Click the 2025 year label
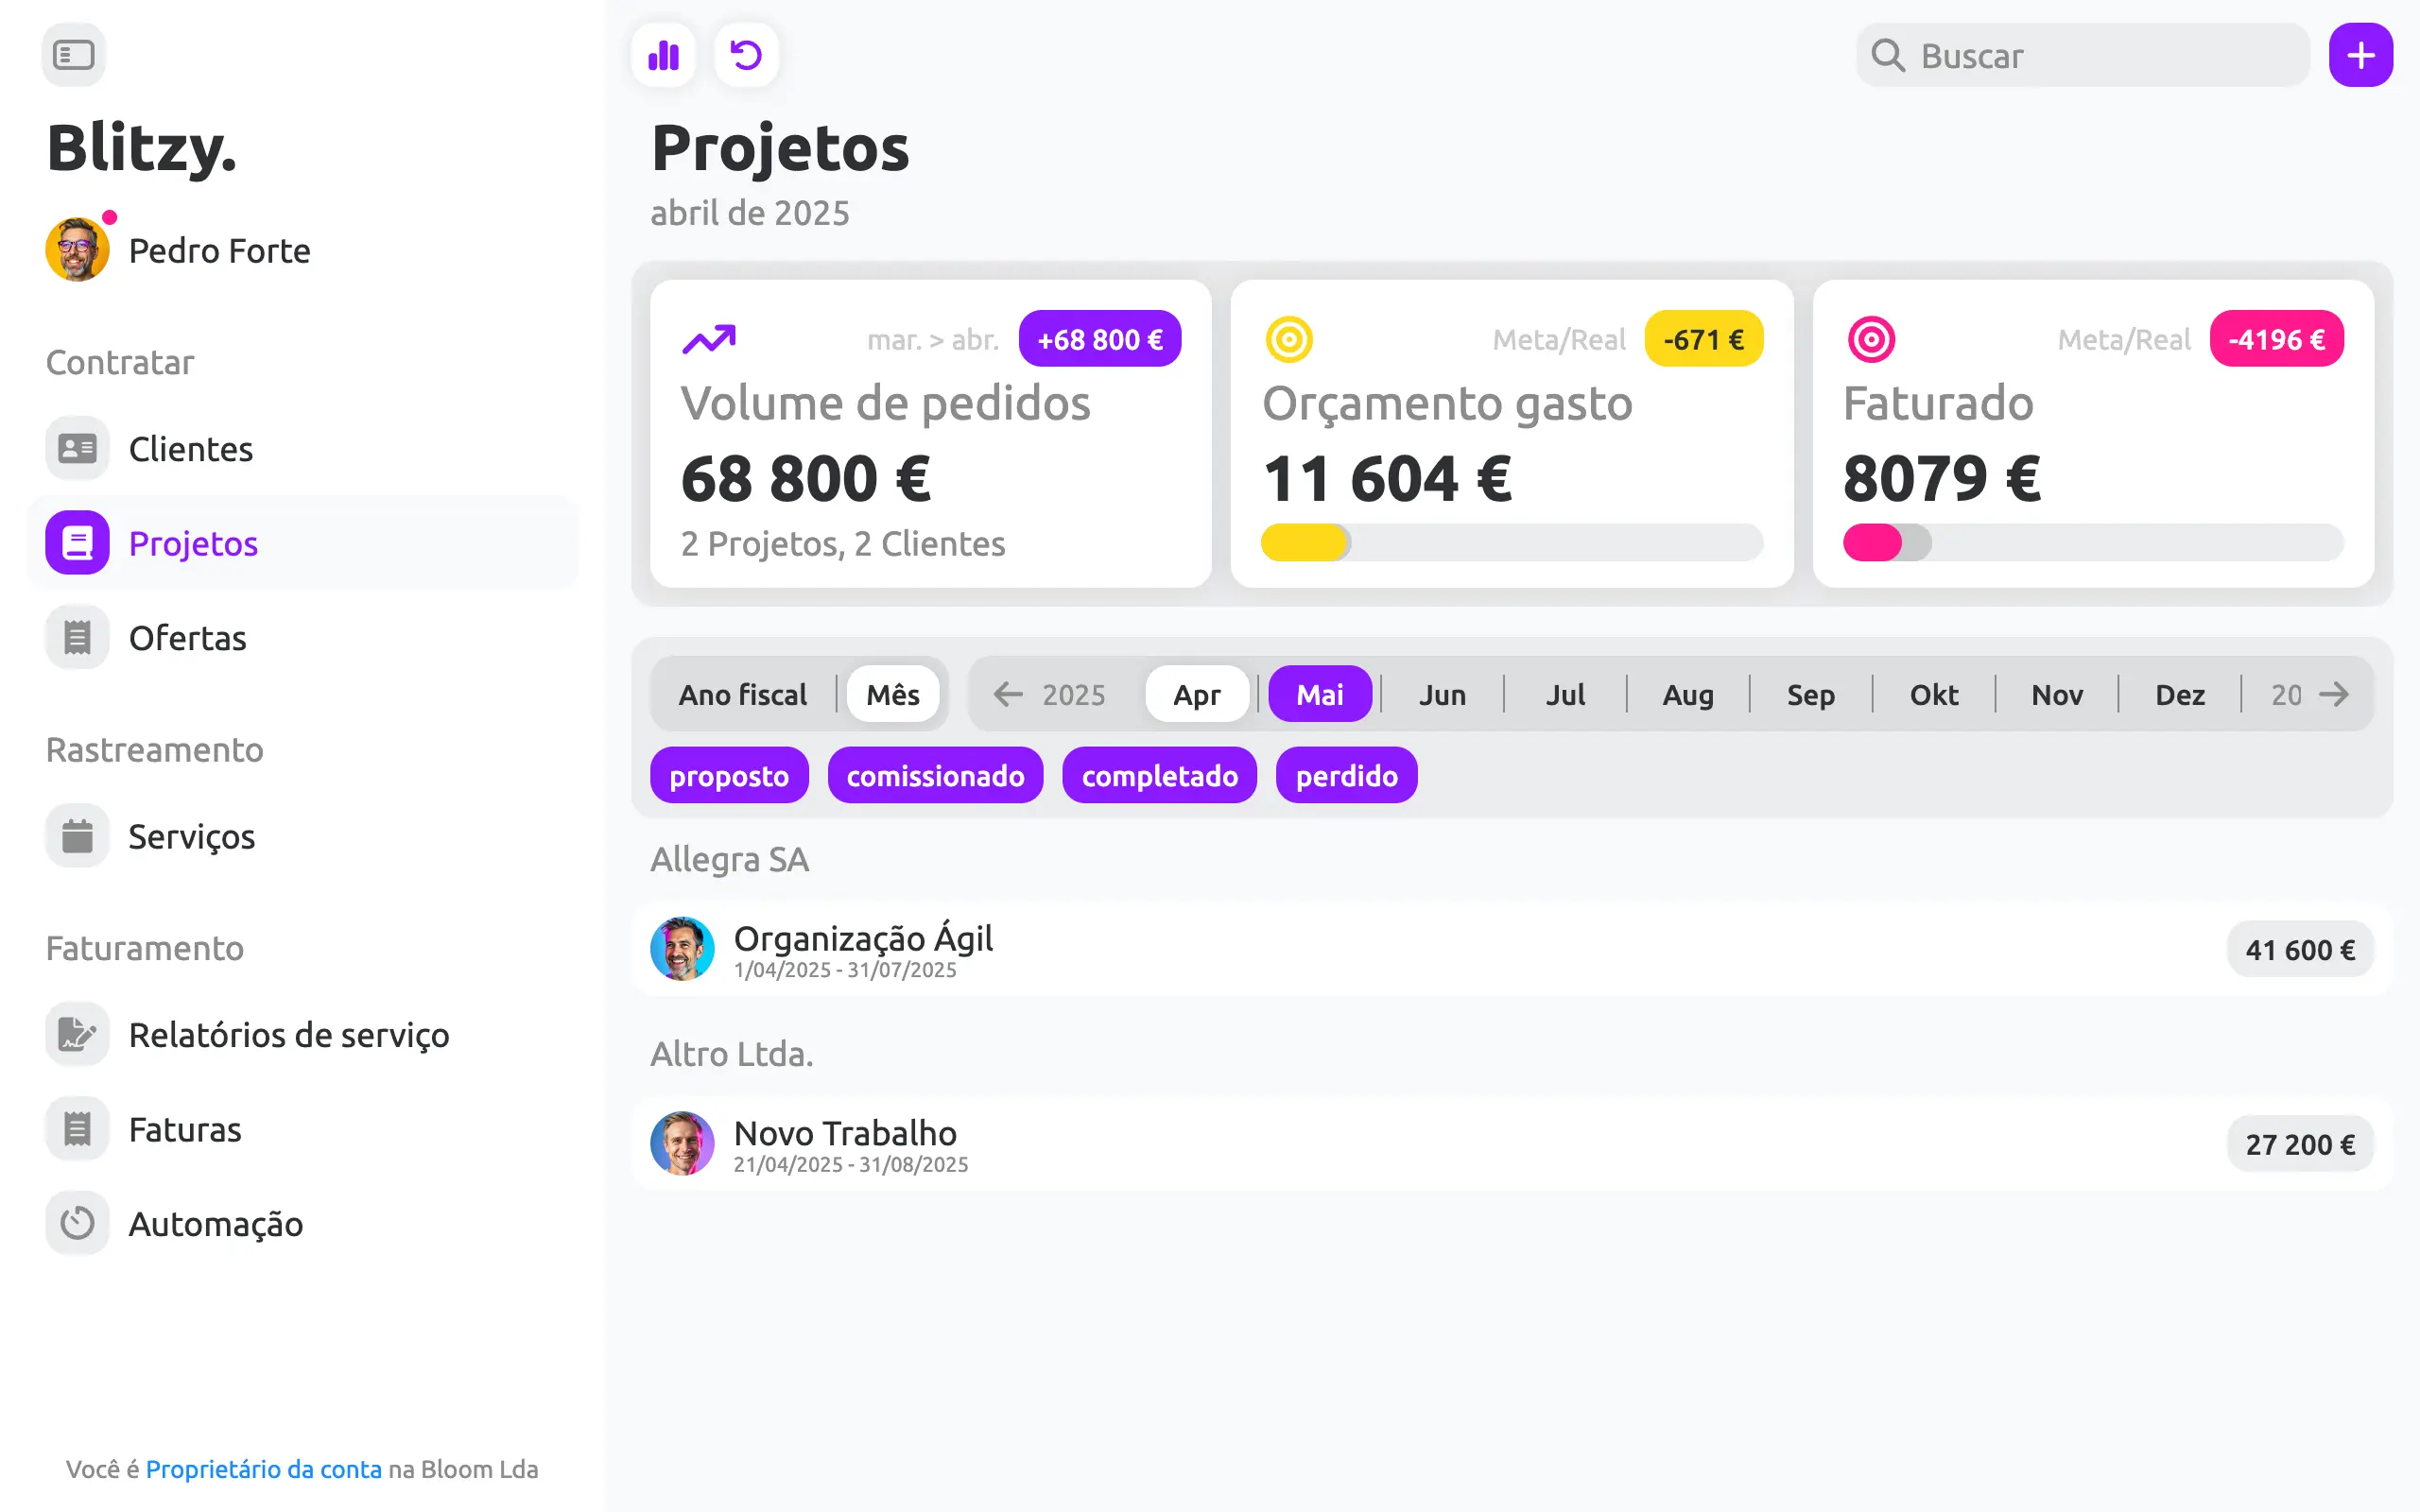 point(1073,694)
